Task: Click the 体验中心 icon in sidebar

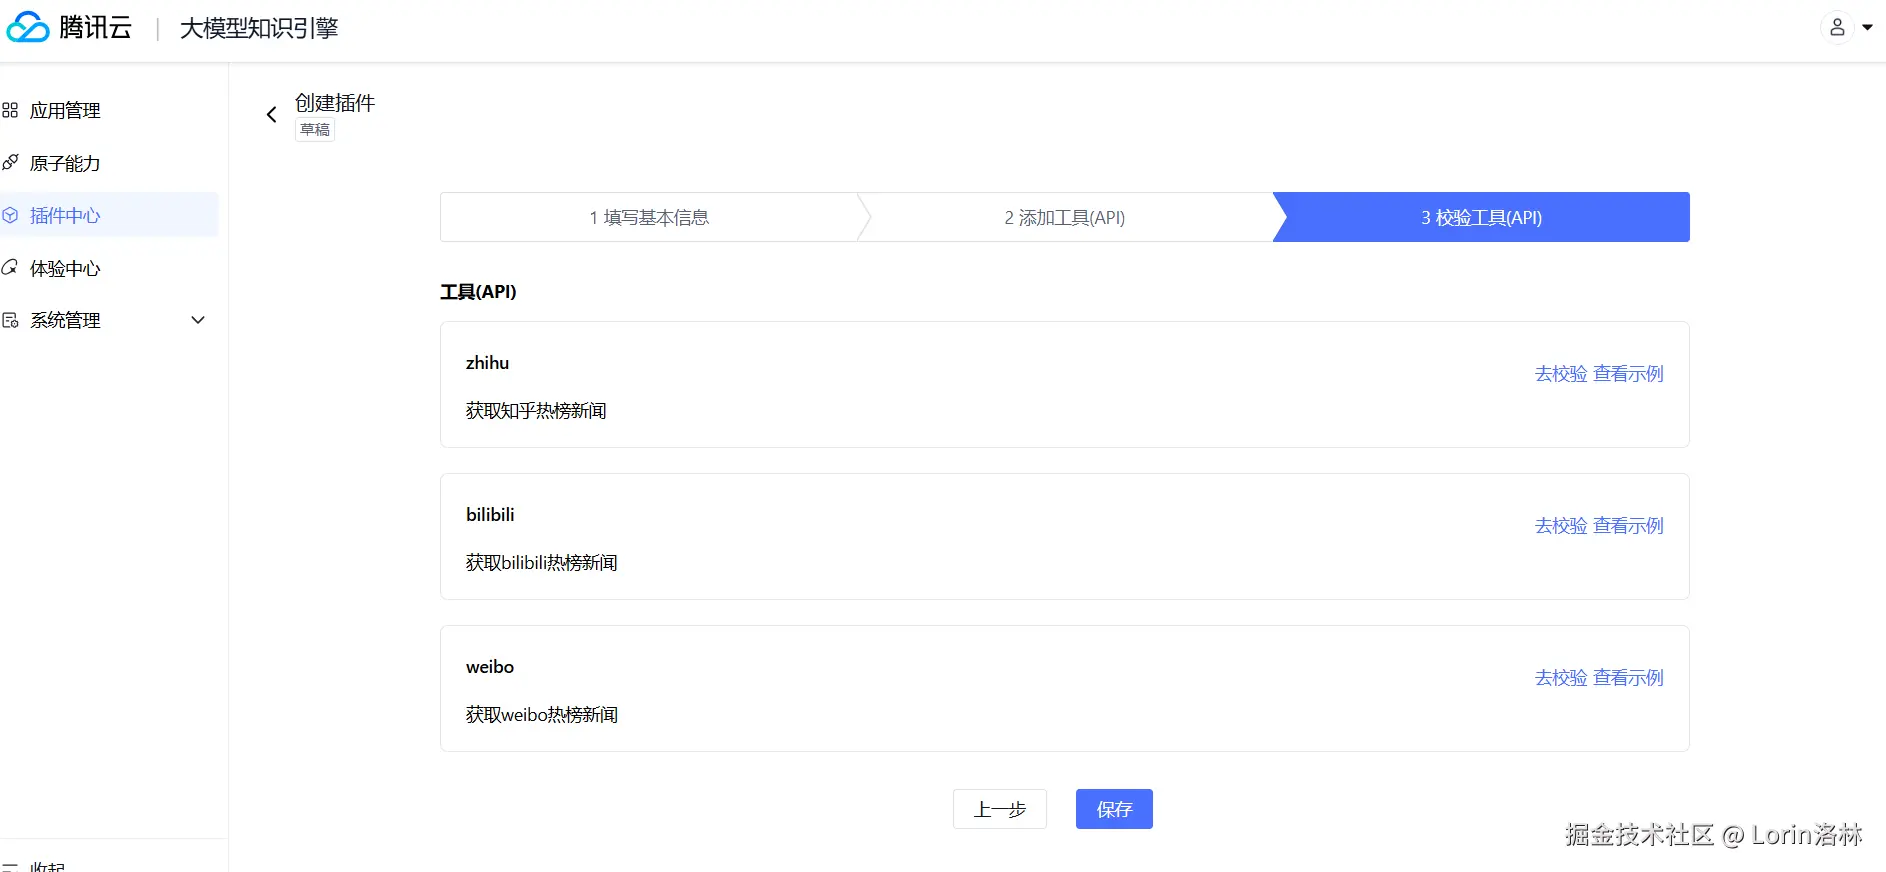Action: point(10,267)
